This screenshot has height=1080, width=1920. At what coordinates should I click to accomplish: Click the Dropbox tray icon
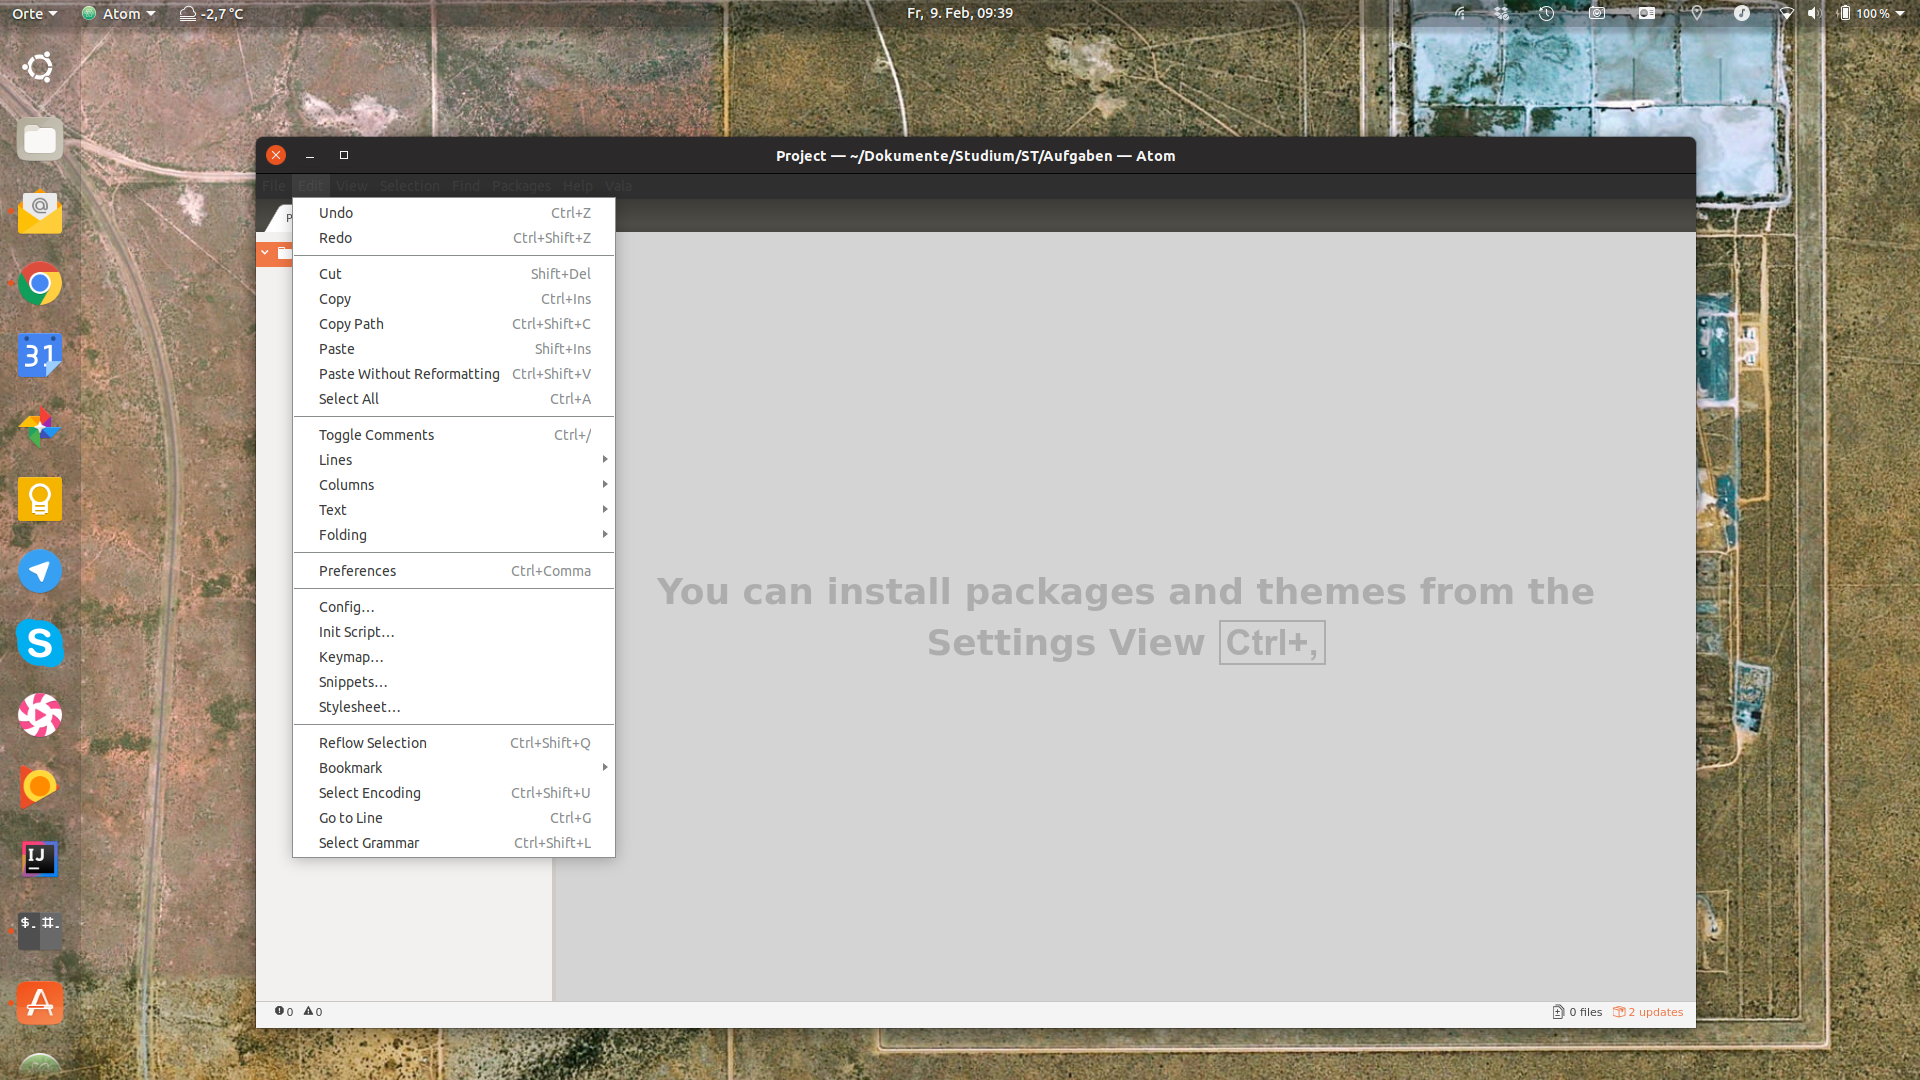1501,13
